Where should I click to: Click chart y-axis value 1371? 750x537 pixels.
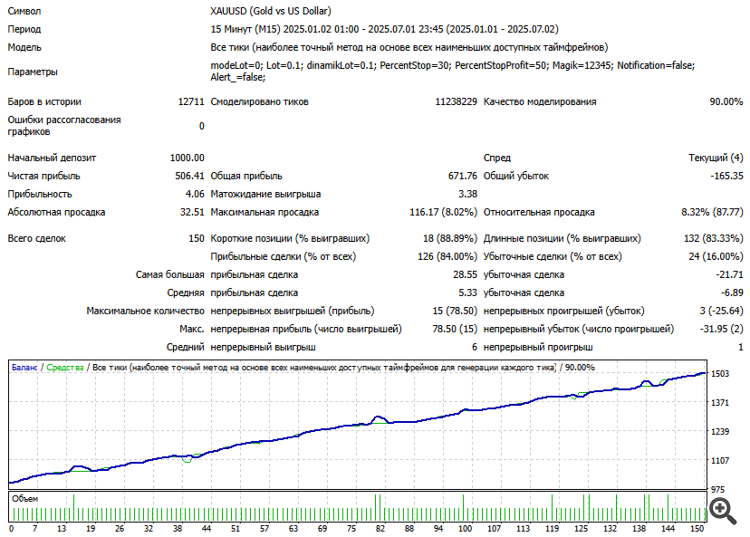[x=720, y=403]
